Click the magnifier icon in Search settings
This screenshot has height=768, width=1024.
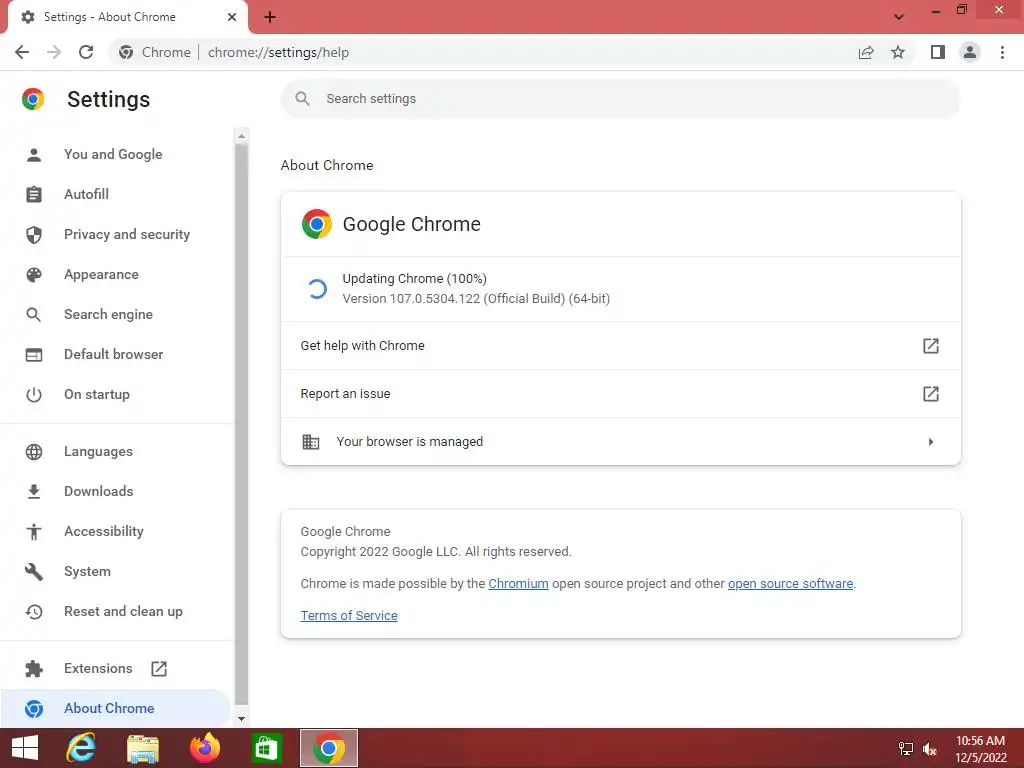coord(302,99)
